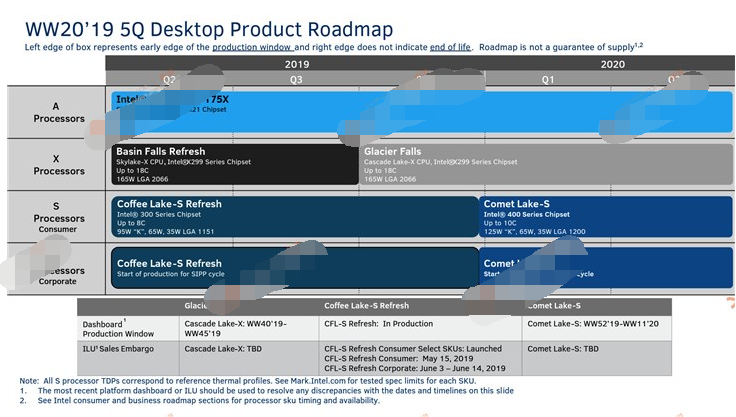This screenshot has height=417, width=736.
Task: Click the note about S processor TDPs
Action: point(248,381)
